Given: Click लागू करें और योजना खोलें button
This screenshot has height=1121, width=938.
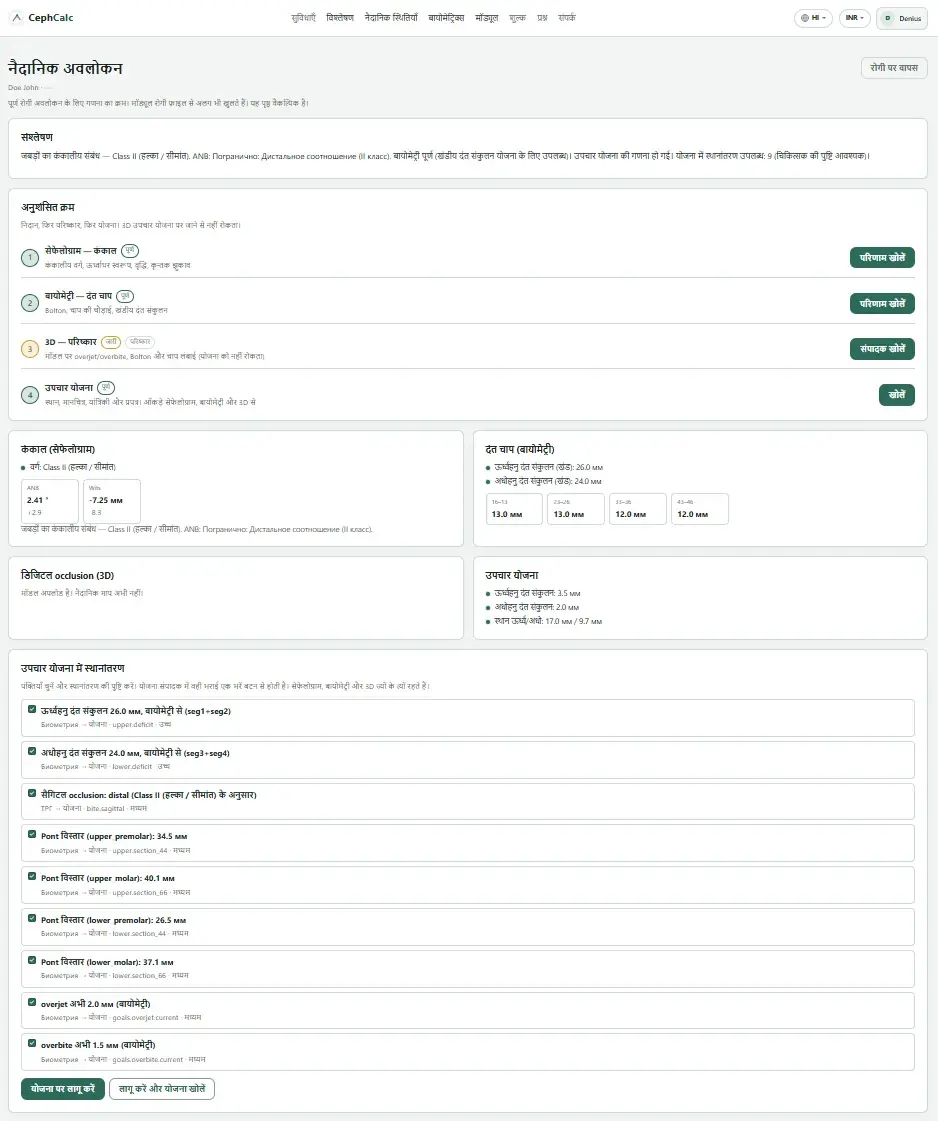Looking at the screenshot, I should click(162, 1089).
